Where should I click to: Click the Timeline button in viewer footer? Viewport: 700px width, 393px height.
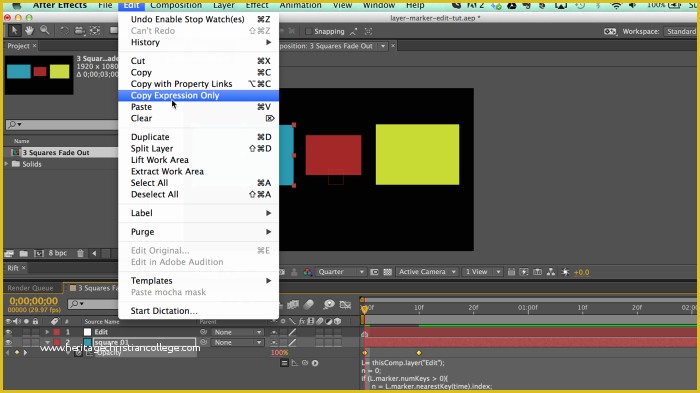[x=538, y=272]
